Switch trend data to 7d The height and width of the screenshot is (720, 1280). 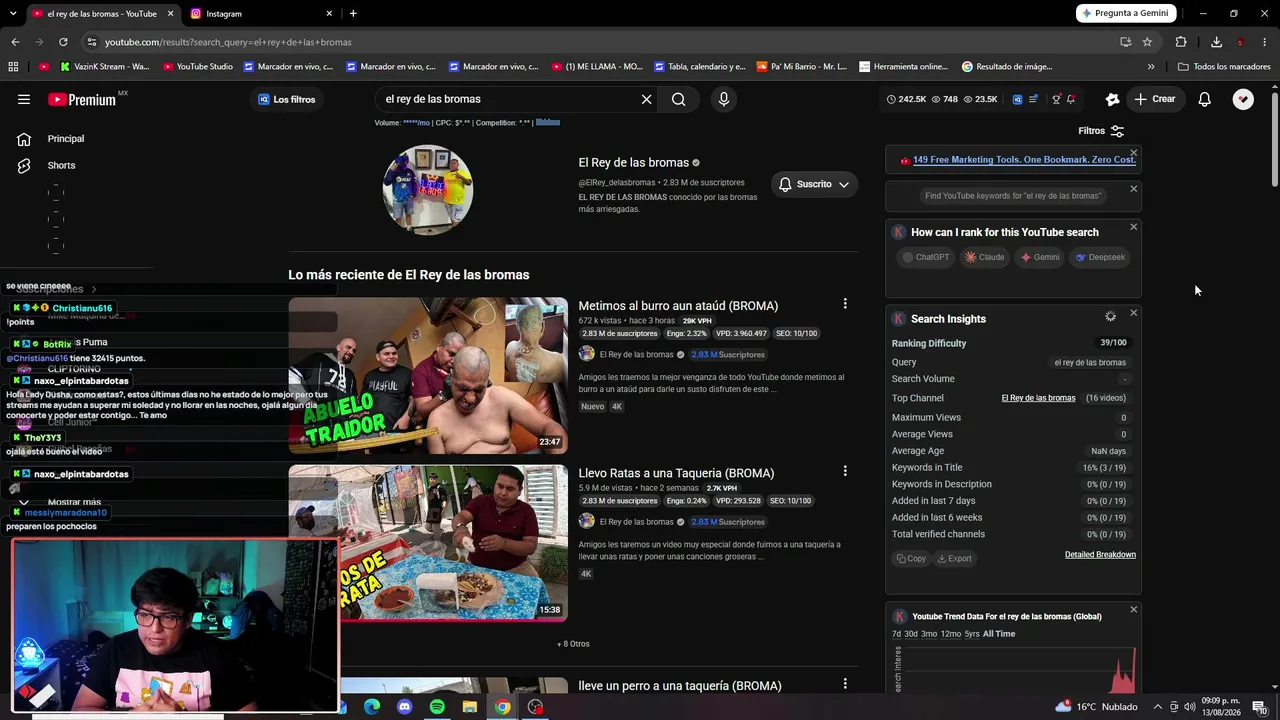tap(896, 634)
